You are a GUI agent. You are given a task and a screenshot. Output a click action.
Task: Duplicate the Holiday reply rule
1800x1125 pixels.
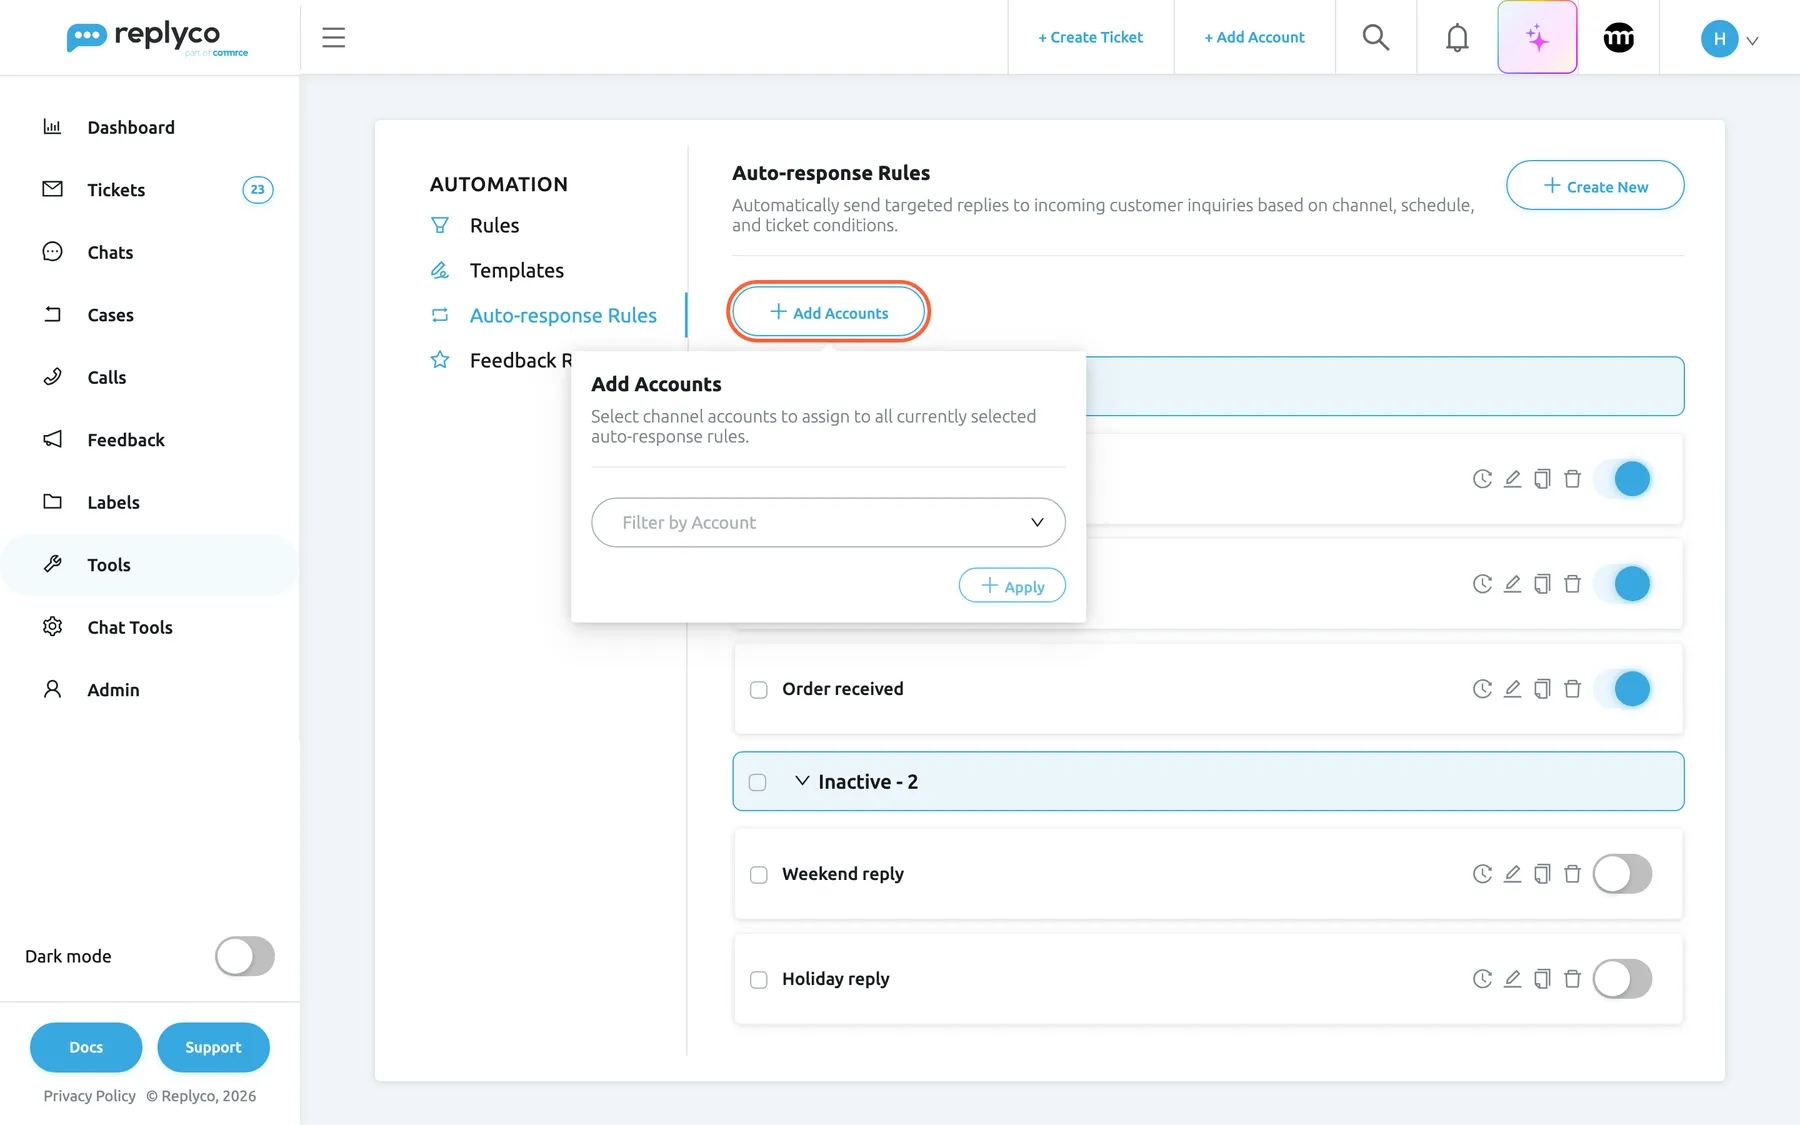(1542, 979)
